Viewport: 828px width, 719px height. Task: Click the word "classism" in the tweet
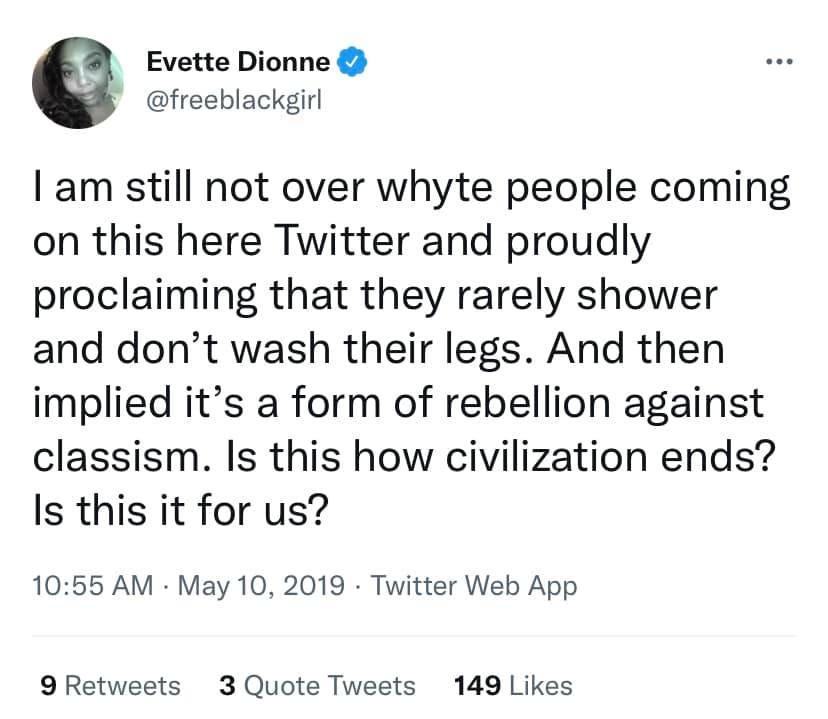click(x=106, y=458)
